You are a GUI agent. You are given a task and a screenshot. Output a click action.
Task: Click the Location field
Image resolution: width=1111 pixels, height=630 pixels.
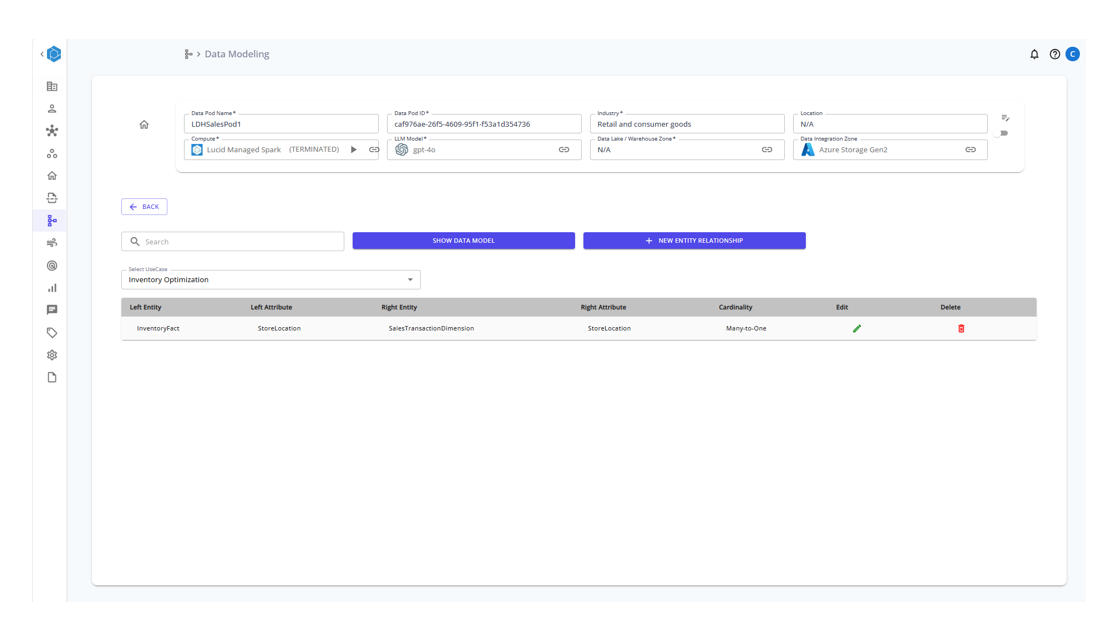click(x=890, y=123)
